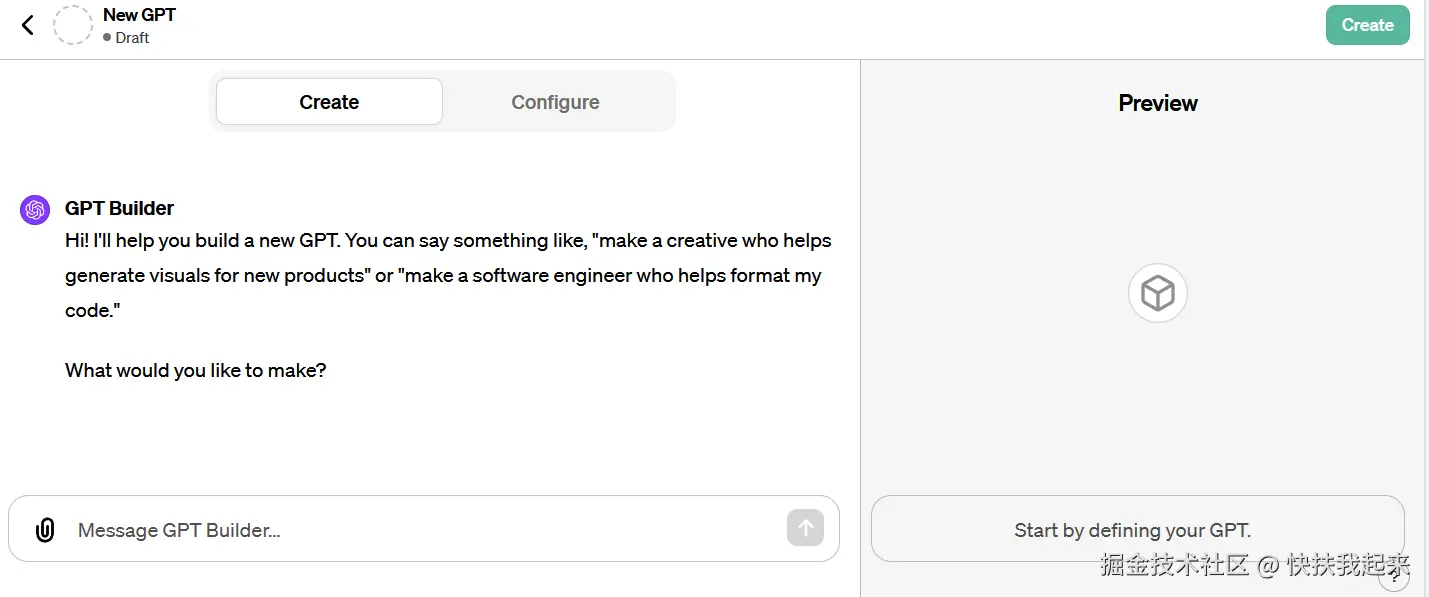Screen dimensions: 1429x597
Task: Click the New GPT title
Action: tap(139, 15)
